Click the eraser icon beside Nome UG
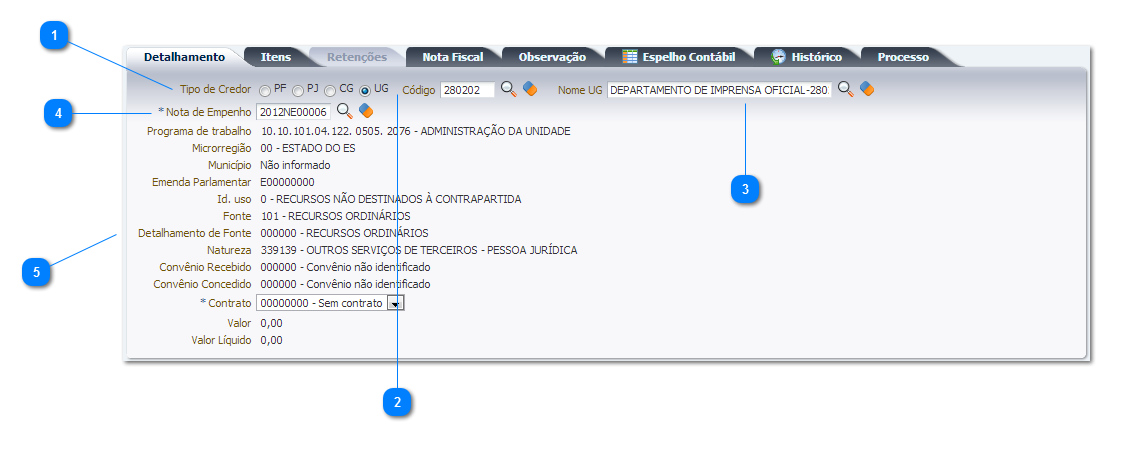 (867, 90)
